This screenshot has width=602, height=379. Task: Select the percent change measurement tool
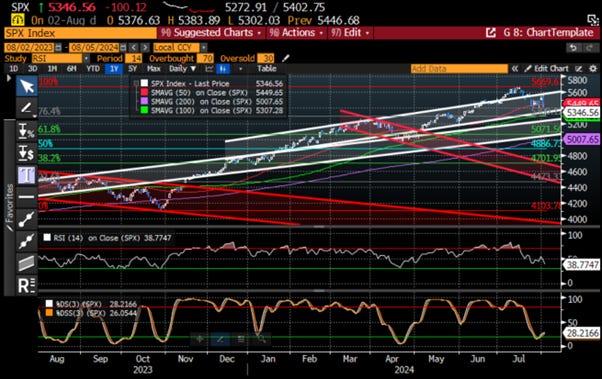[26, 131]
